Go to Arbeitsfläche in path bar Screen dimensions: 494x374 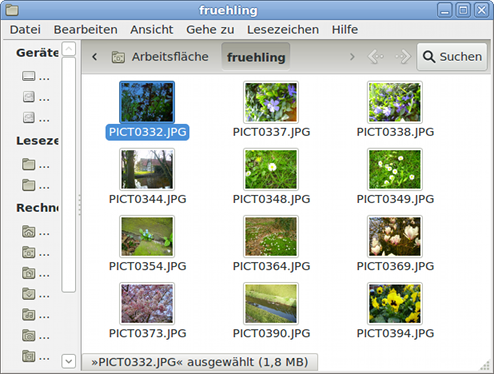click(x=160, y=57)
